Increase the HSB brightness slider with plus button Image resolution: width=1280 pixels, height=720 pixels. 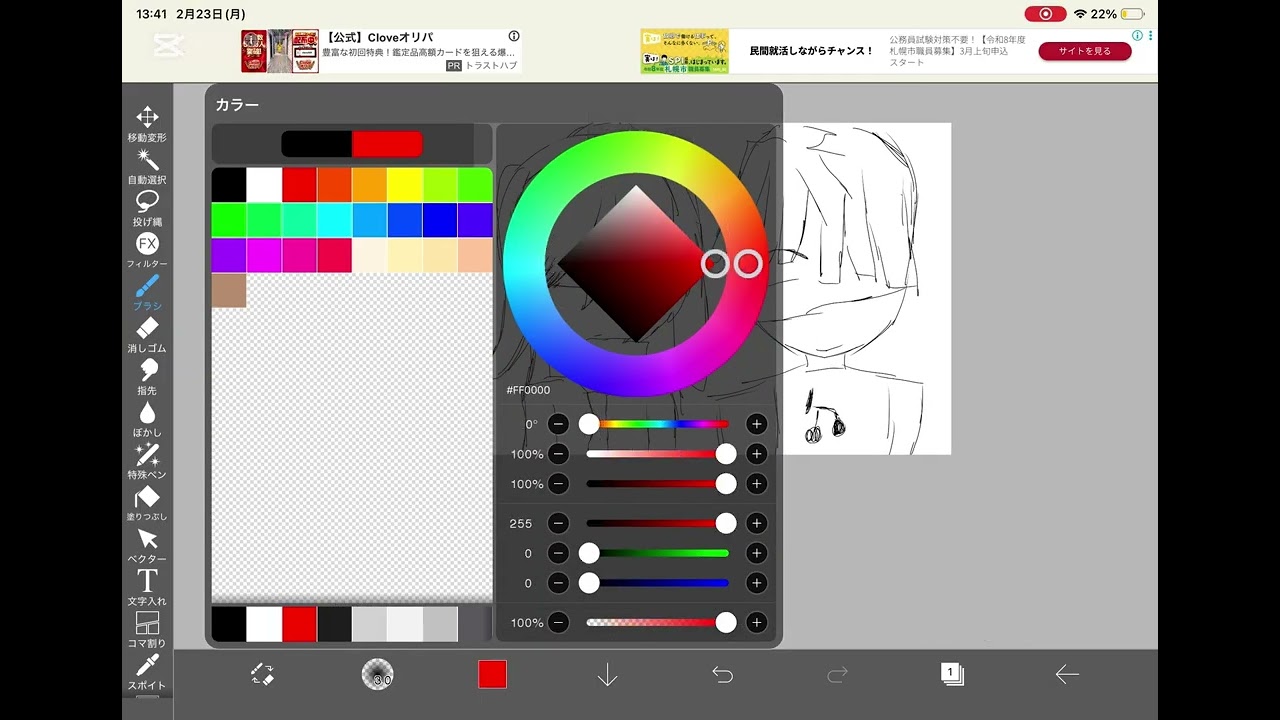coord(757,484)
